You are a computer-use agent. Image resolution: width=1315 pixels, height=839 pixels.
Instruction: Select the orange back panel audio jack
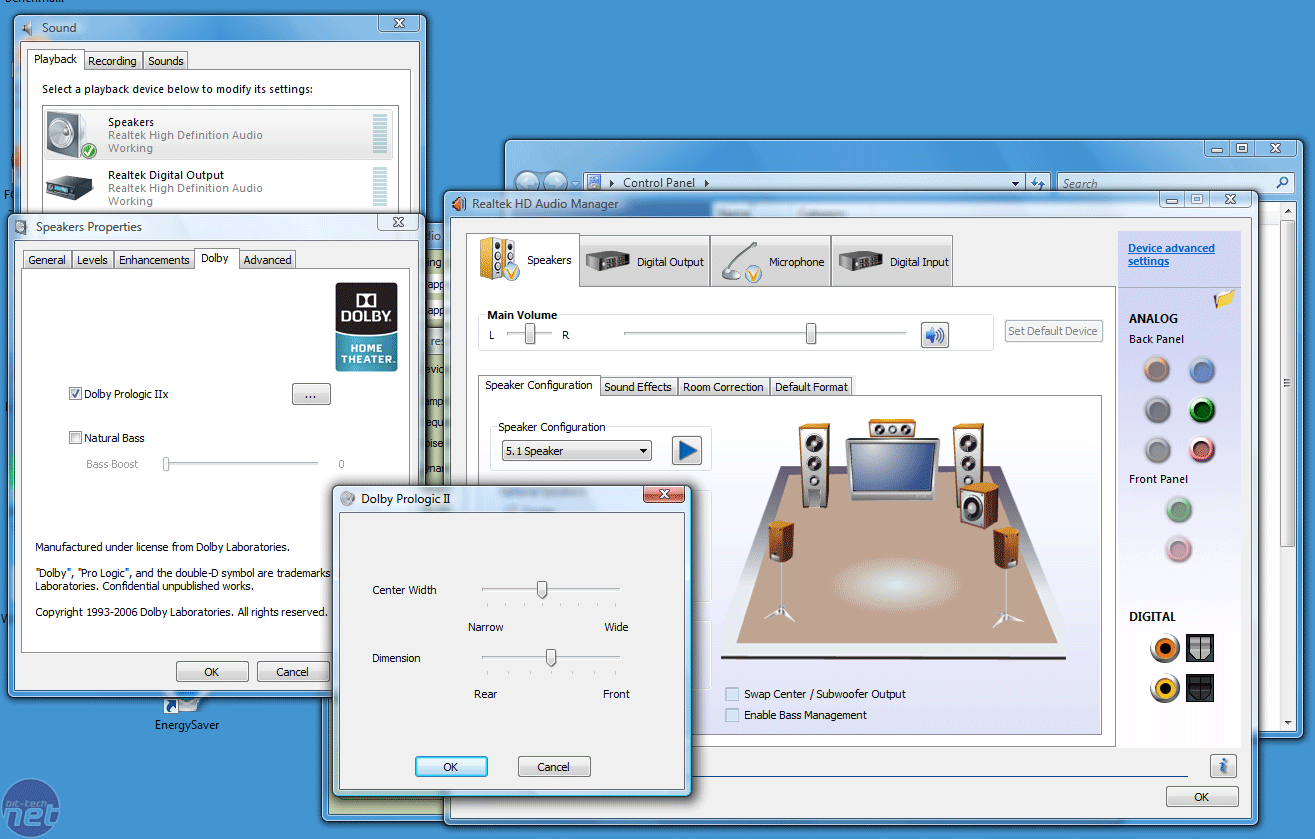(x=1157, y=371)
